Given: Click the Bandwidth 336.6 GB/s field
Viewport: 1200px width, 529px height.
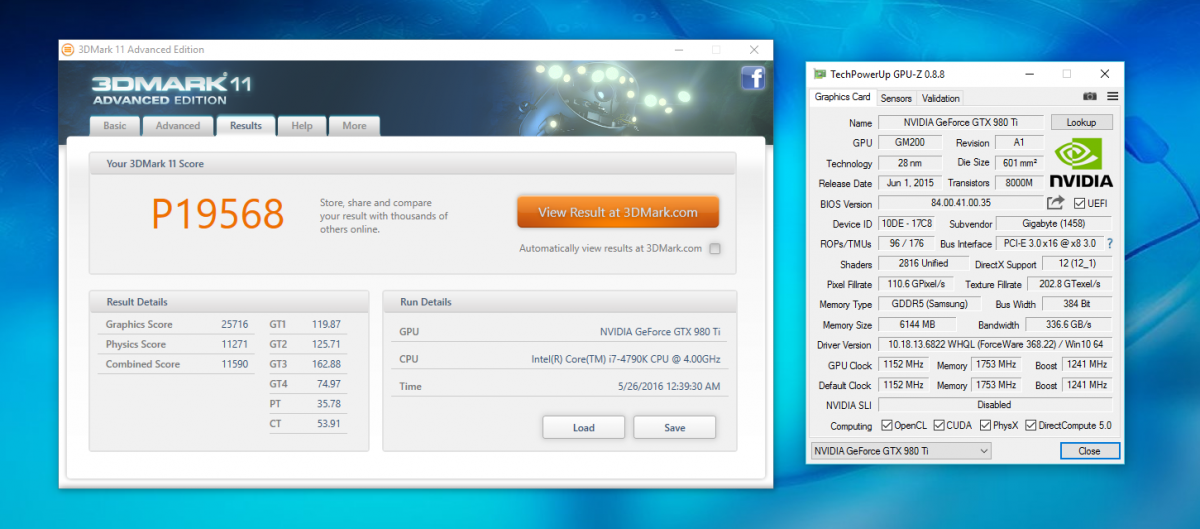Looking at the screenshot, I should coord(1069,324).
